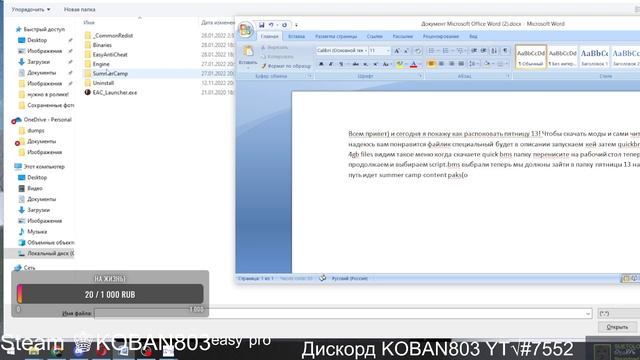
Task: Redo action in Quick Access toolbar
Action: tap(284, 25)
